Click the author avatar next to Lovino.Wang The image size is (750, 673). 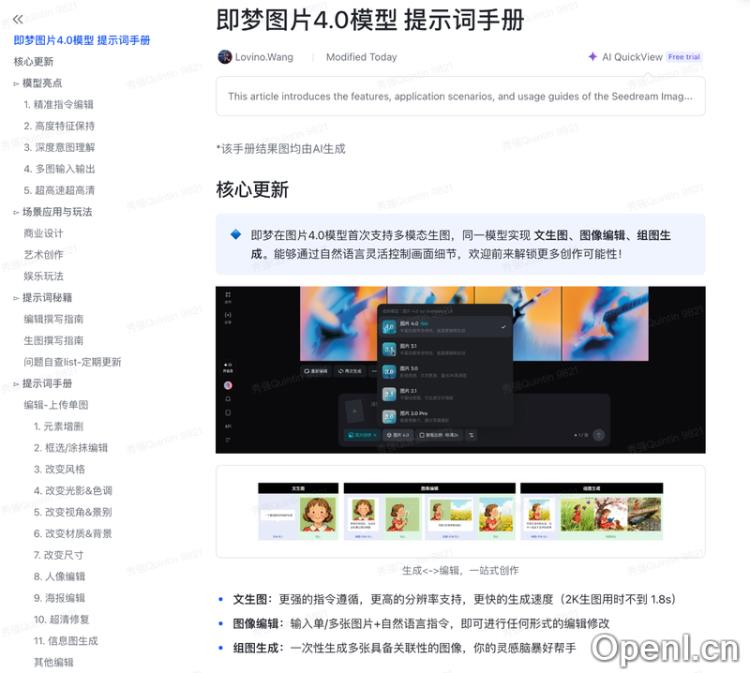[x=224, y=57]
